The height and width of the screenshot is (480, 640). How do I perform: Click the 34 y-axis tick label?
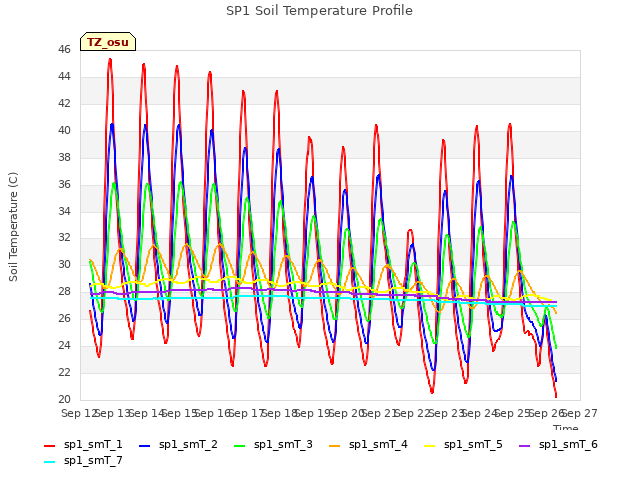64,211
